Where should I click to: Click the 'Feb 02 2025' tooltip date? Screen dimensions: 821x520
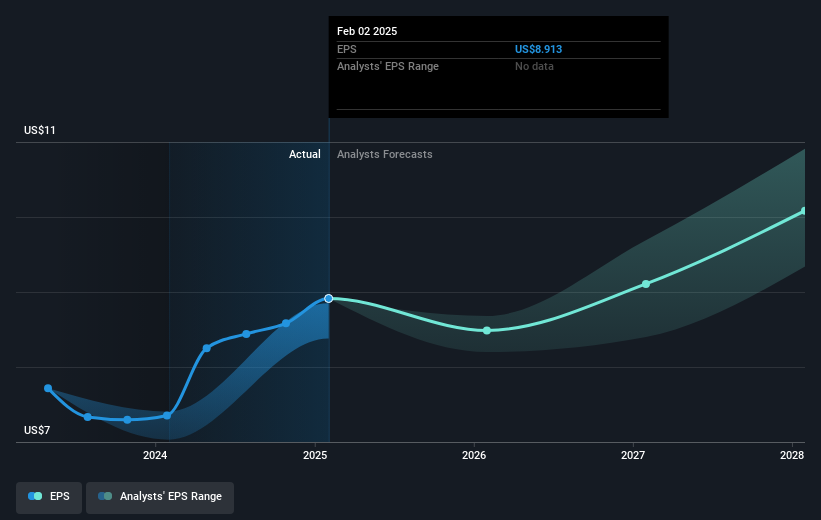[x=367, y=31]
